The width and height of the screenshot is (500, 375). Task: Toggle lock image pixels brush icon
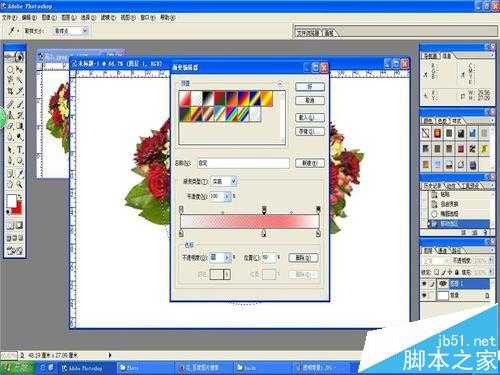tap(444, 272)
